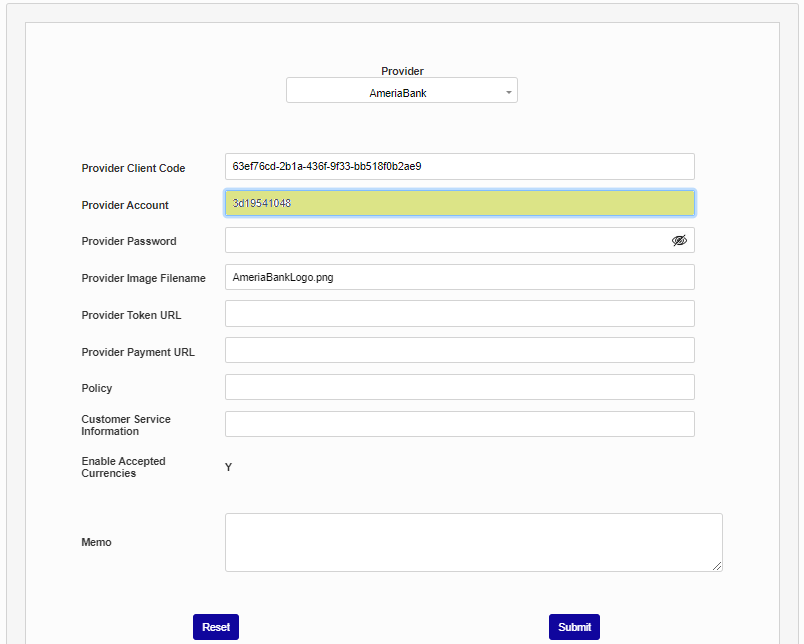Click the Provider dropdown arrow
The width and height of the screenshot is (804, 644).
508,93
